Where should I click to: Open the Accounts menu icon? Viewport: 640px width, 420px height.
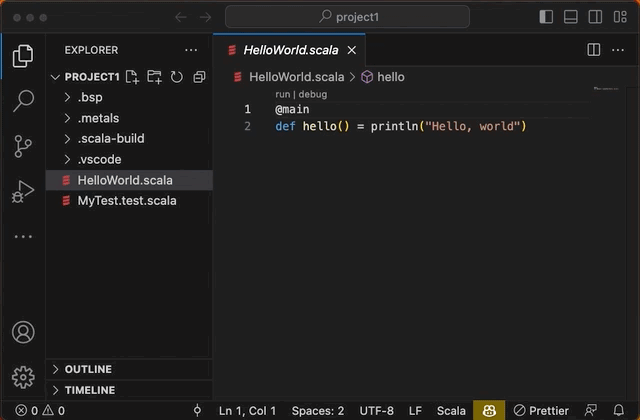tap(23, 332)
